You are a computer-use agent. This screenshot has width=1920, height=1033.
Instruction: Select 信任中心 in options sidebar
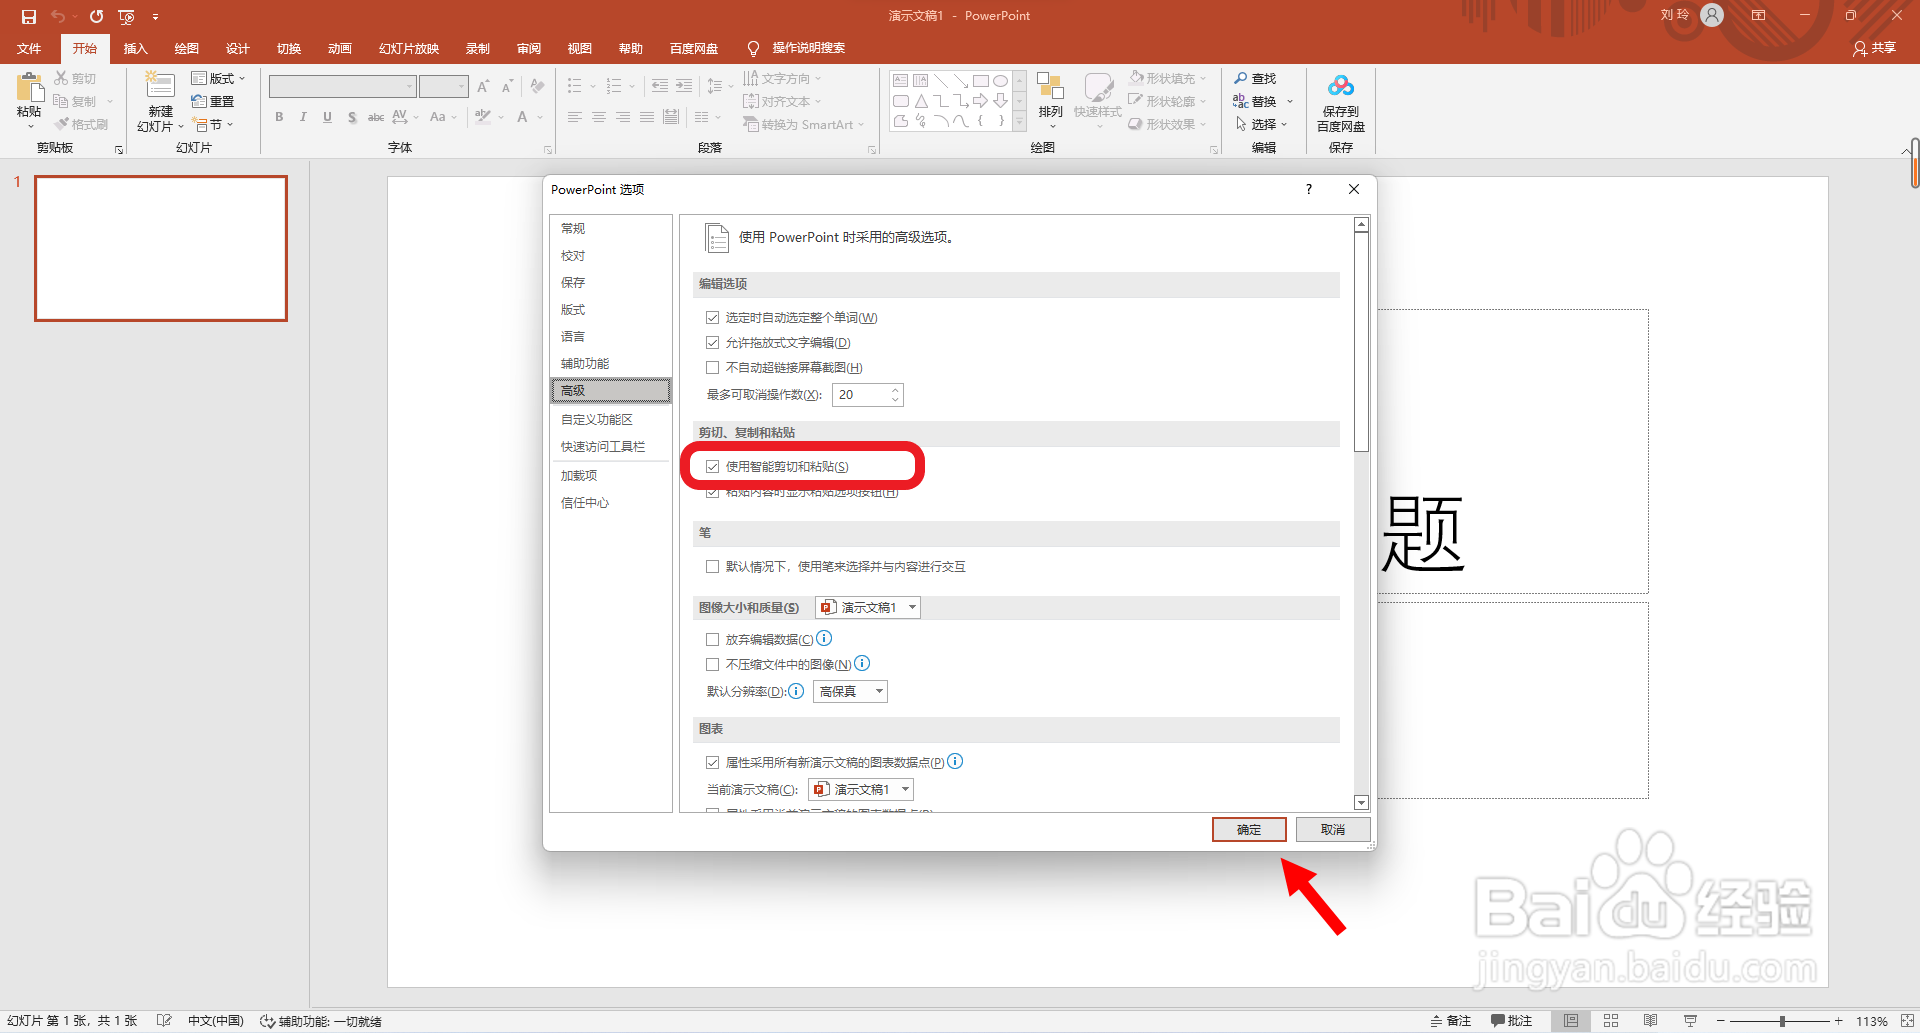(x=610, y=502)
